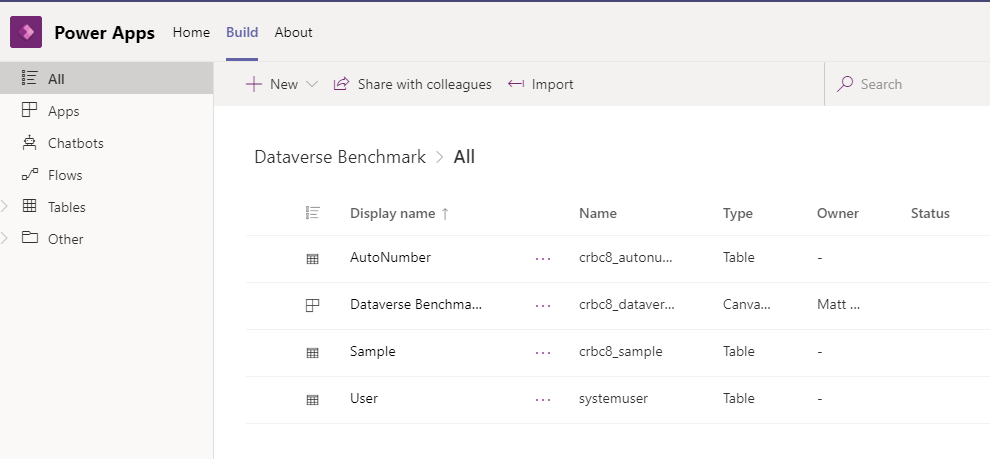Click the Power Apps logo icon
This screenshot has height=459, width=990.
(26, 32)
